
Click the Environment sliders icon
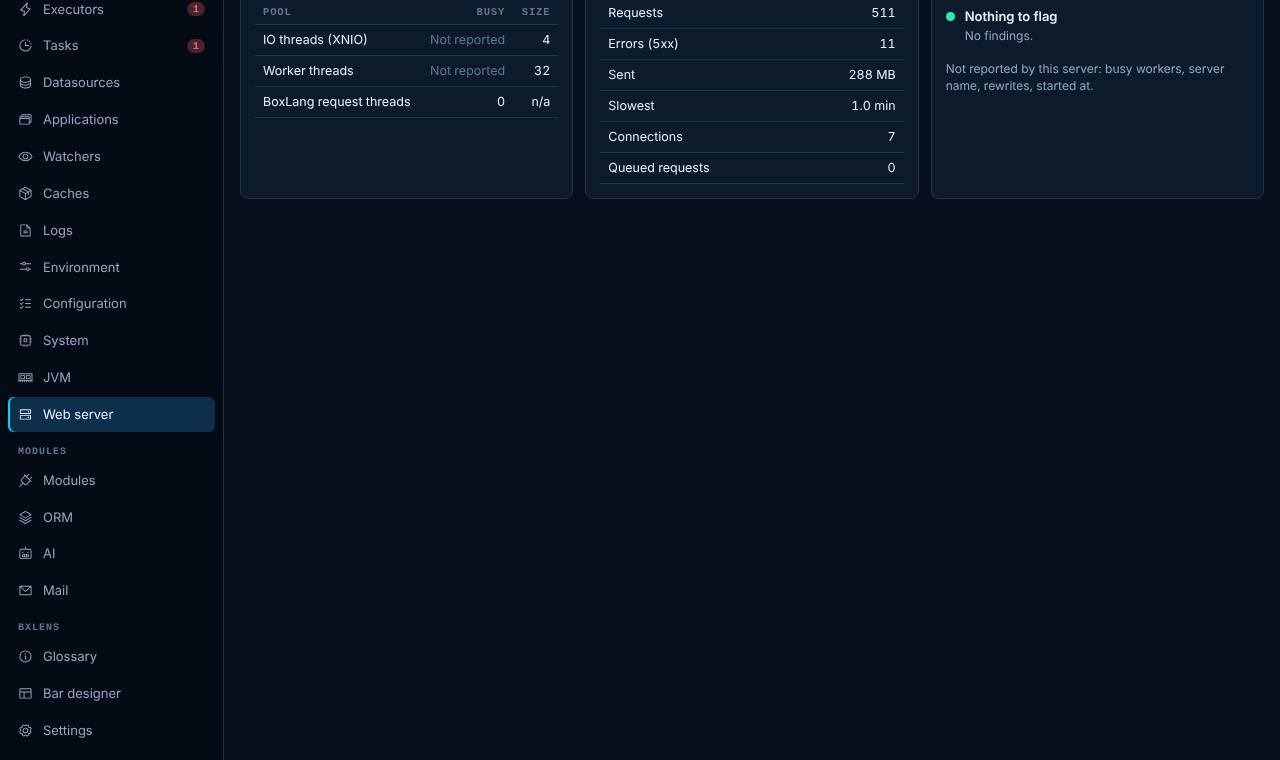26,268
